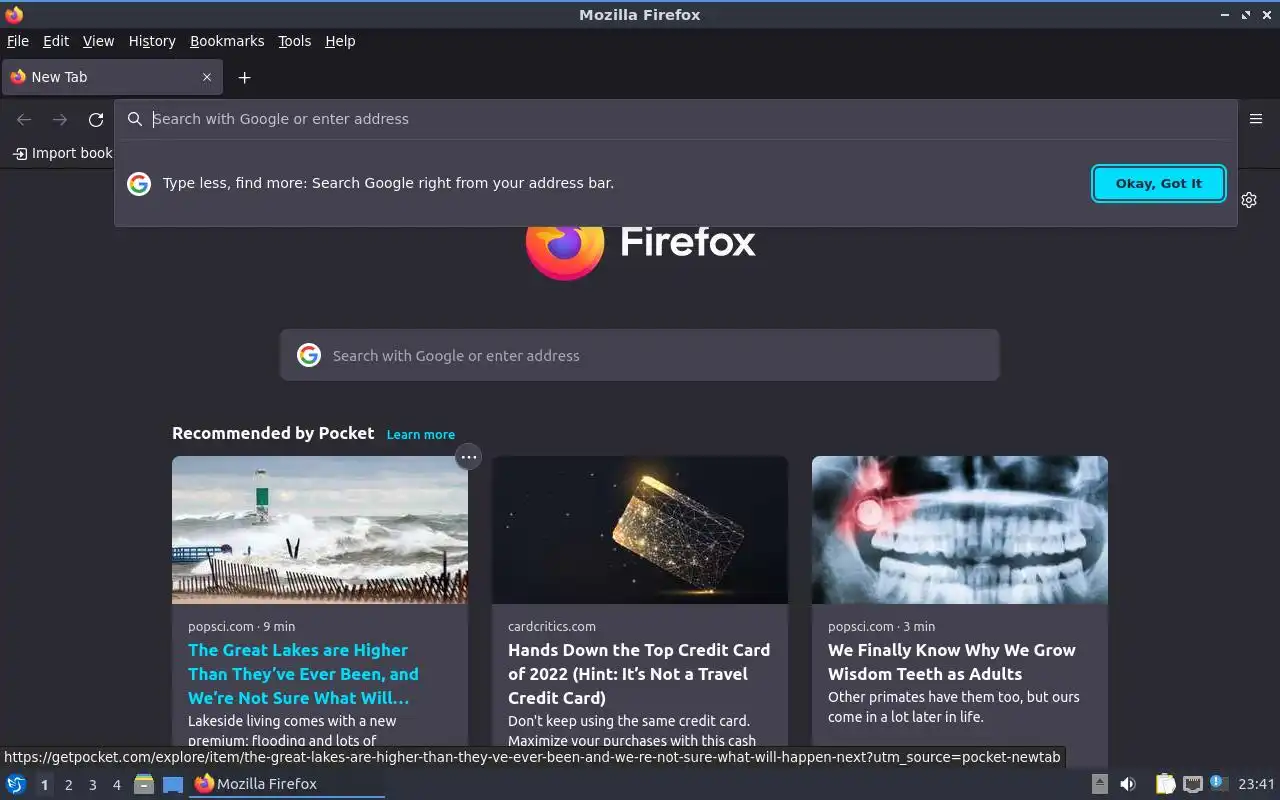1280x800 pixels.
Task: Open the system start menu in taskbar
Action: [15, 784]
